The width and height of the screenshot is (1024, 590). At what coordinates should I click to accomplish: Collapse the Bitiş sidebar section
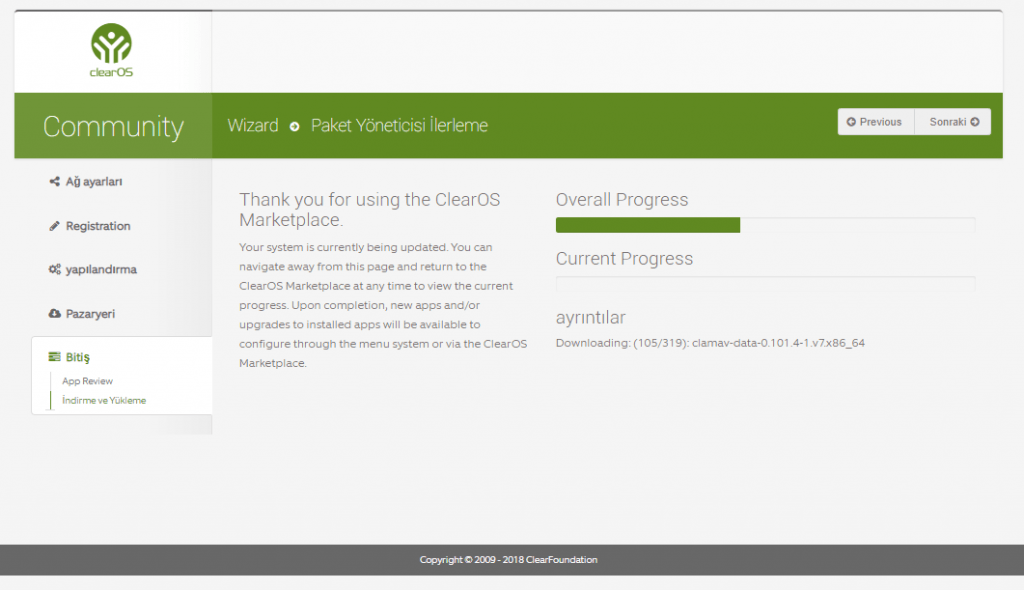78,357
